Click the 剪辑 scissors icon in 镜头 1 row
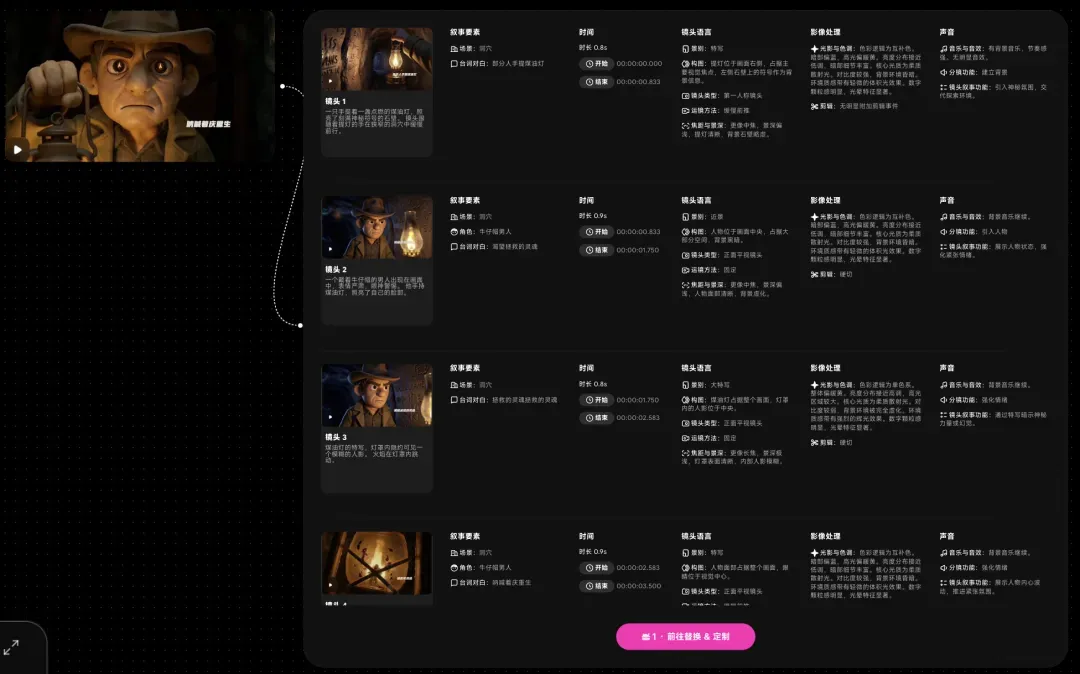 point(814,107)
